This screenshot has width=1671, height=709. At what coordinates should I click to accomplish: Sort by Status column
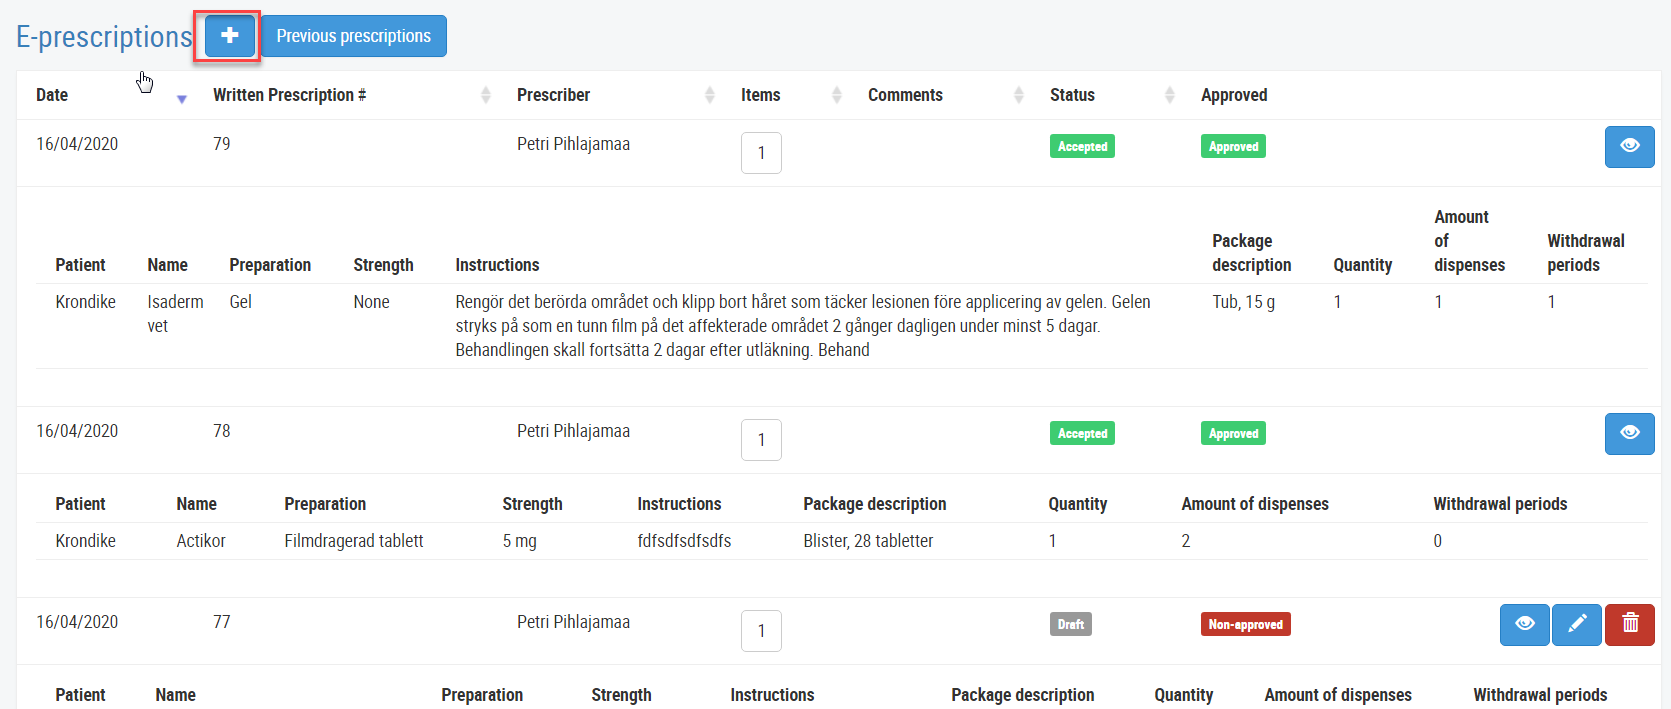[x=1169, y=95]
